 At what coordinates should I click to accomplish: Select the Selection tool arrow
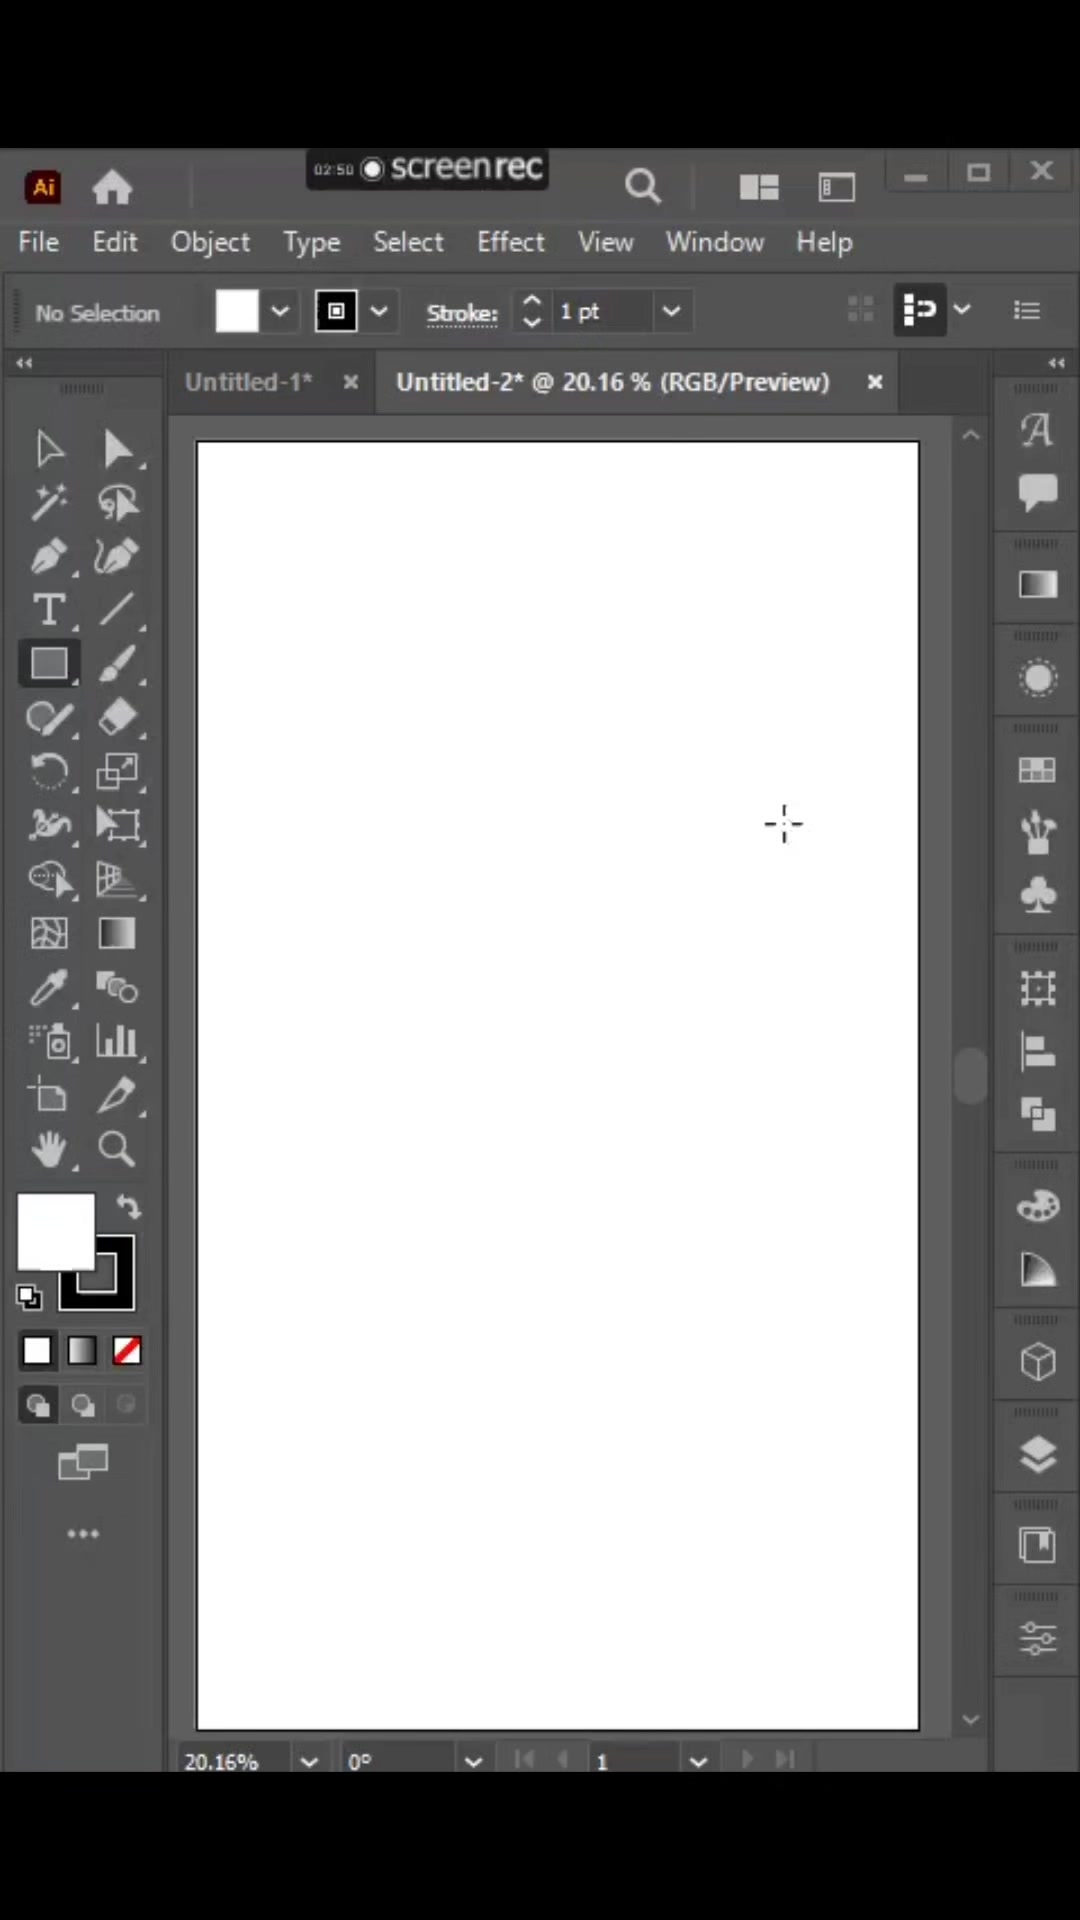49,449
